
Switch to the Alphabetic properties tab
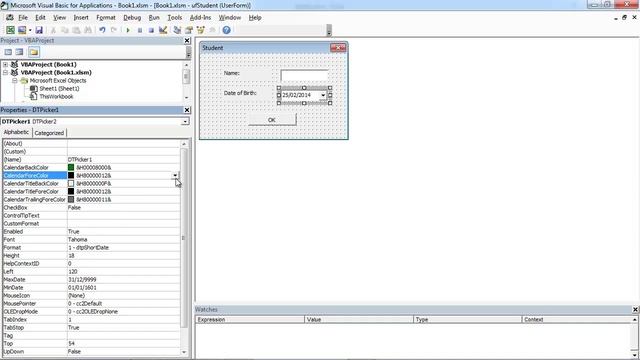pyautogui.click(x=16, y=132)
